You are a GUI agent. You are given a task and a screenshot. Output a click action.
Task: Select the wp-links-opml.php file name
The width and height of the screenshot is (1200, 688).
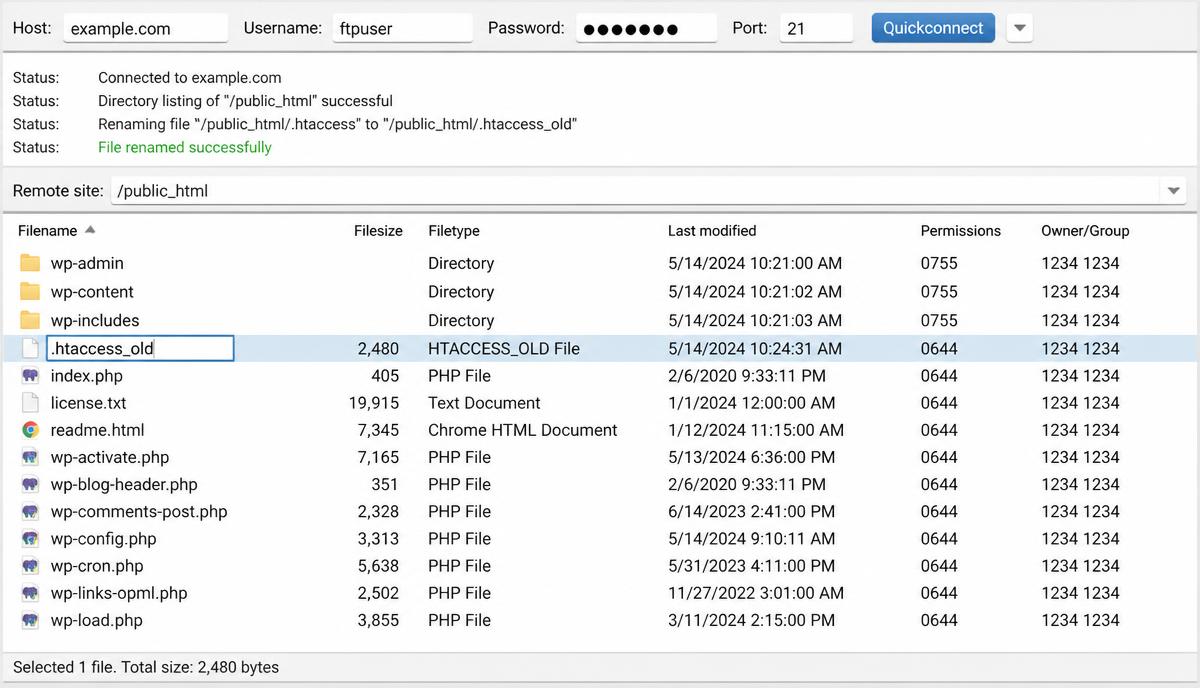tap(119, 593)
